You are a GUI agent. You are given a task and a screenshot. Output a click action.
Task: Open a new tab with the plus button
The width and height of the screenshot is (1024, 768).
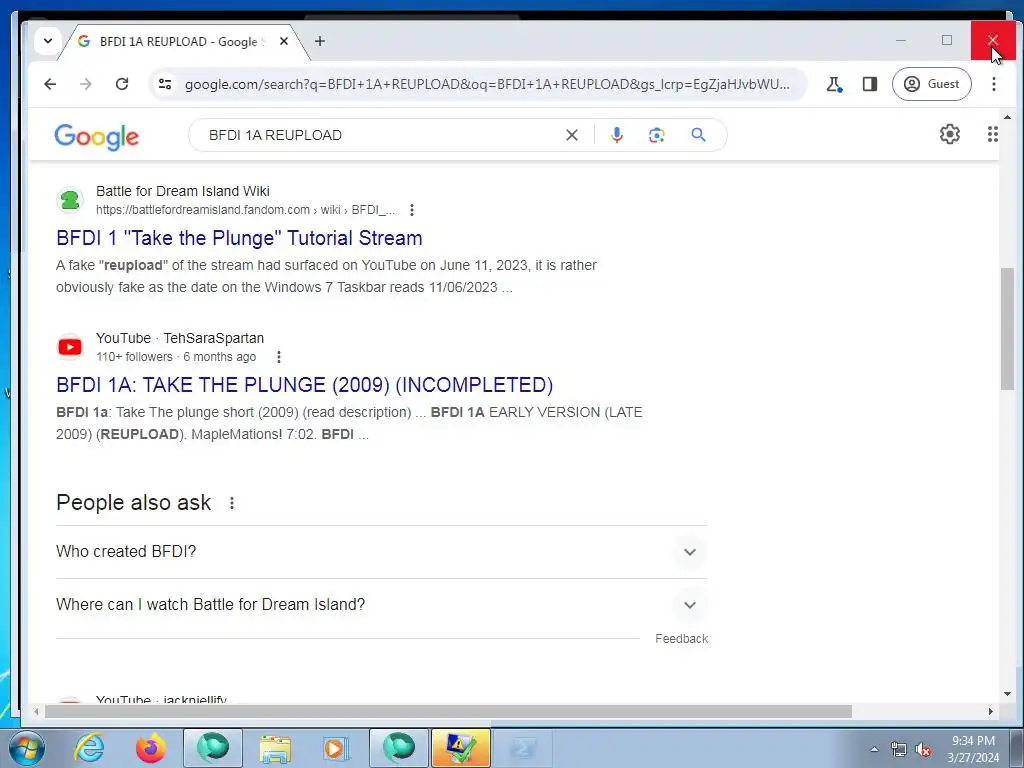[x=319, y=41]
